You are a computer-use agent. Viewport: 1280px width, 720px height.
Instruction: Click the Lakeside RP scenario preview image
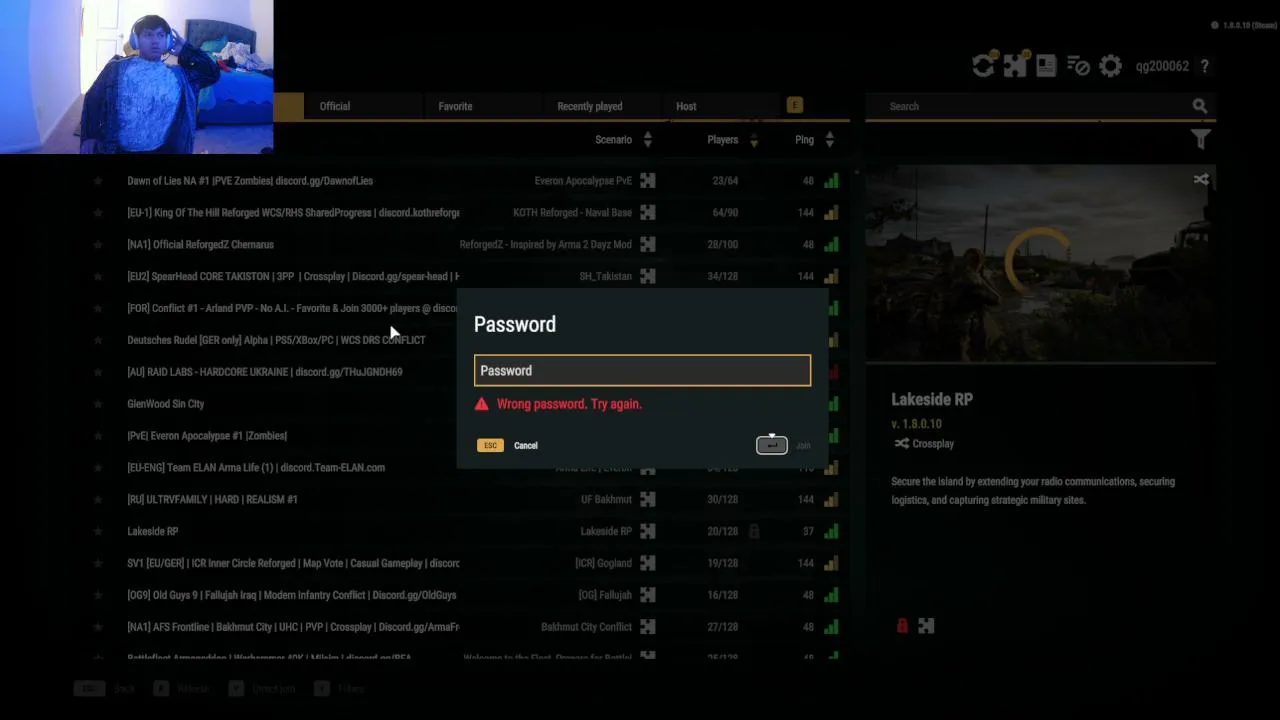1040,263
